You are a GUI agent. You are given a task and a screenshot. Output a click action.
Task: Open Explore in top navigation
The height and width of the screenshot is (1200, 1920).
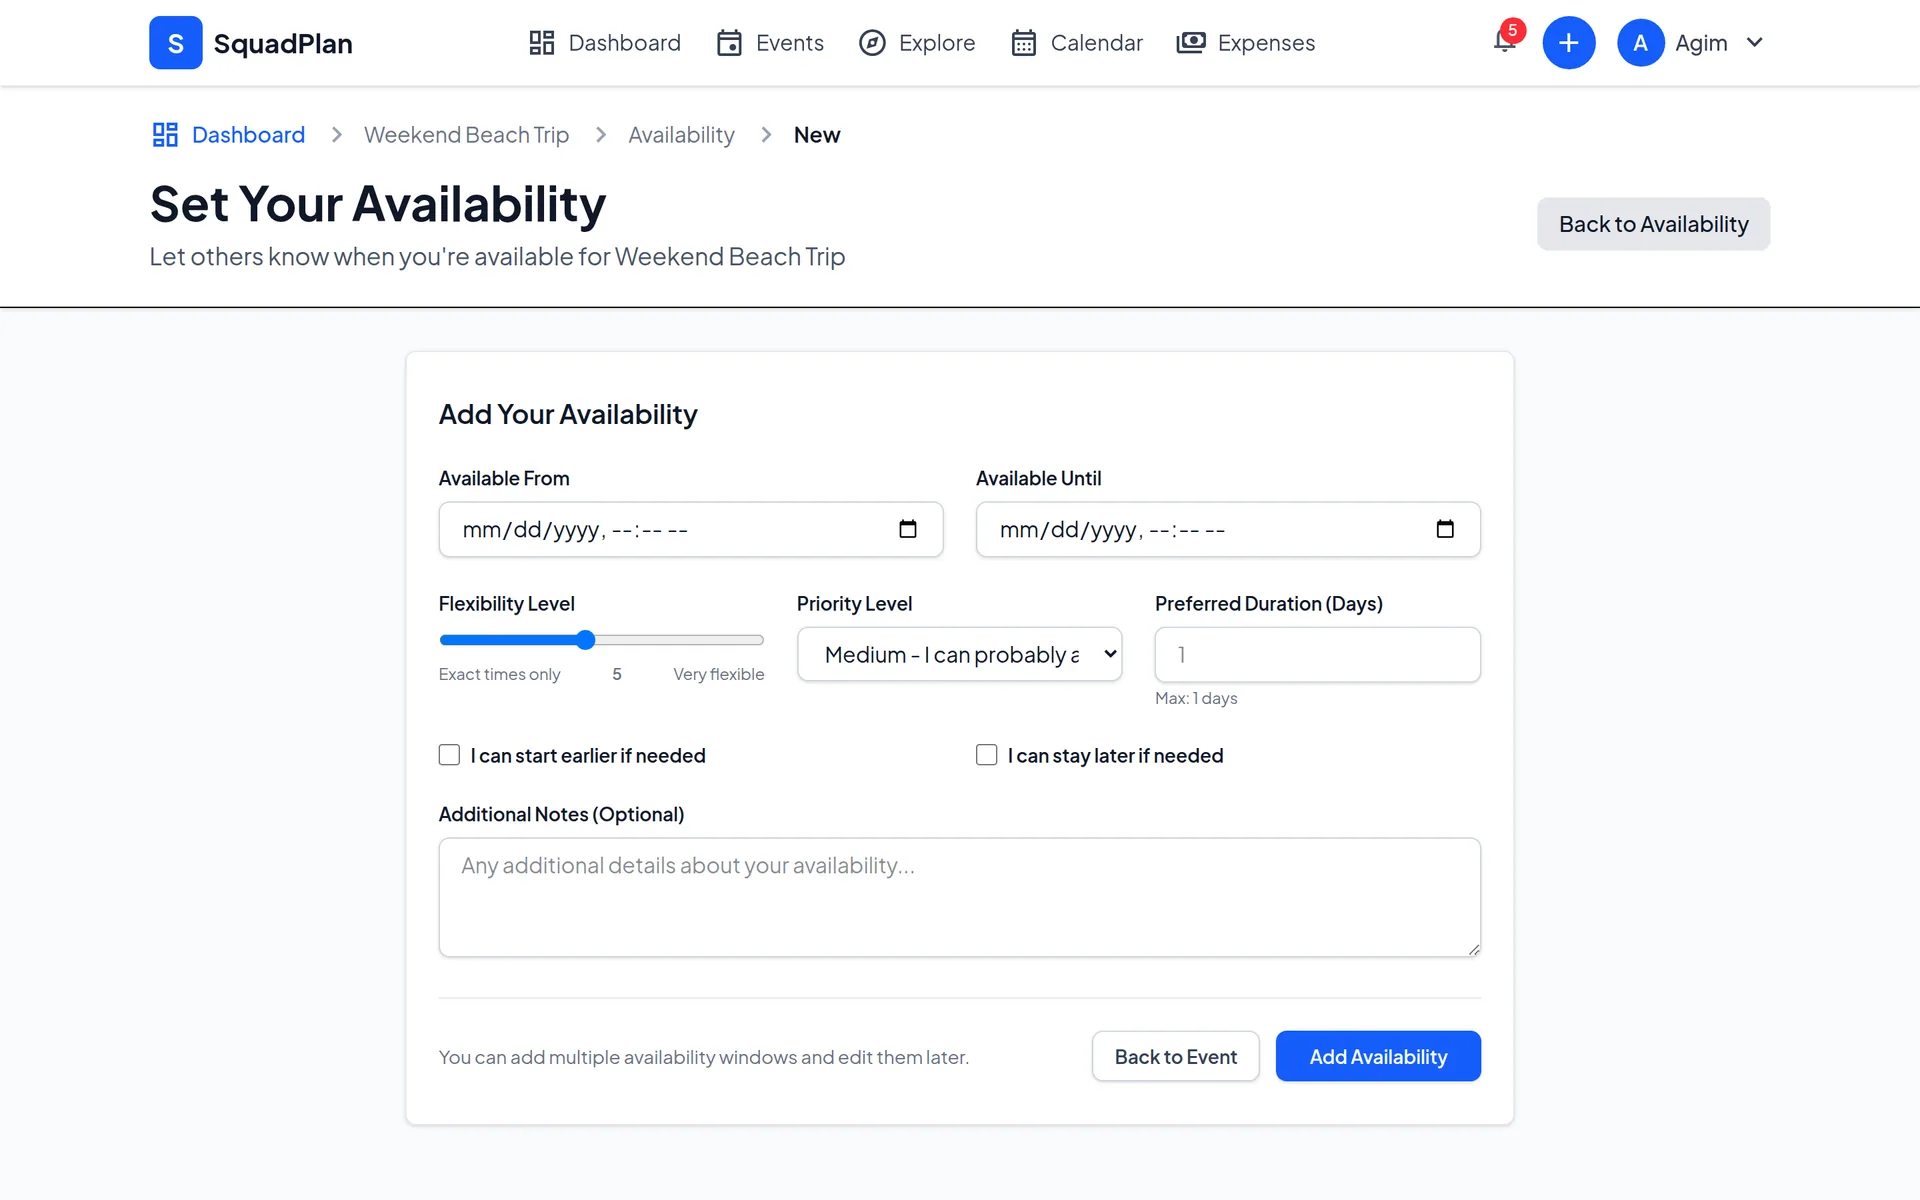coord(917,43)
